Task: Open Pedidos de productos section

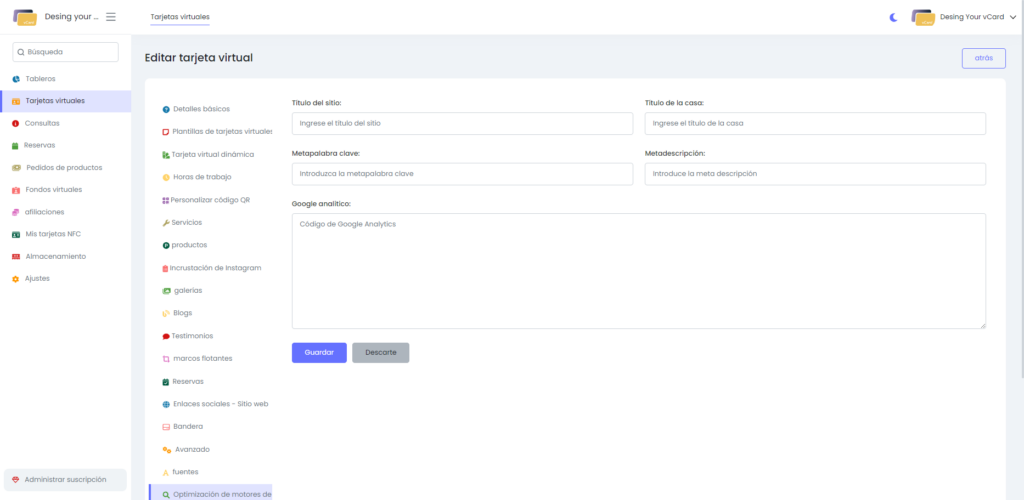Action: pos(63,167)
